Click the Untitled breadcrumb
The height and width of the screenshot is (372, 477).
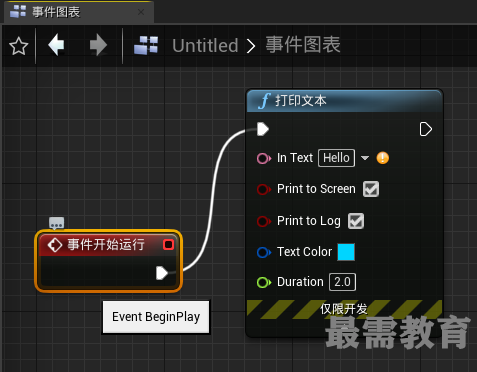[205, 46]
